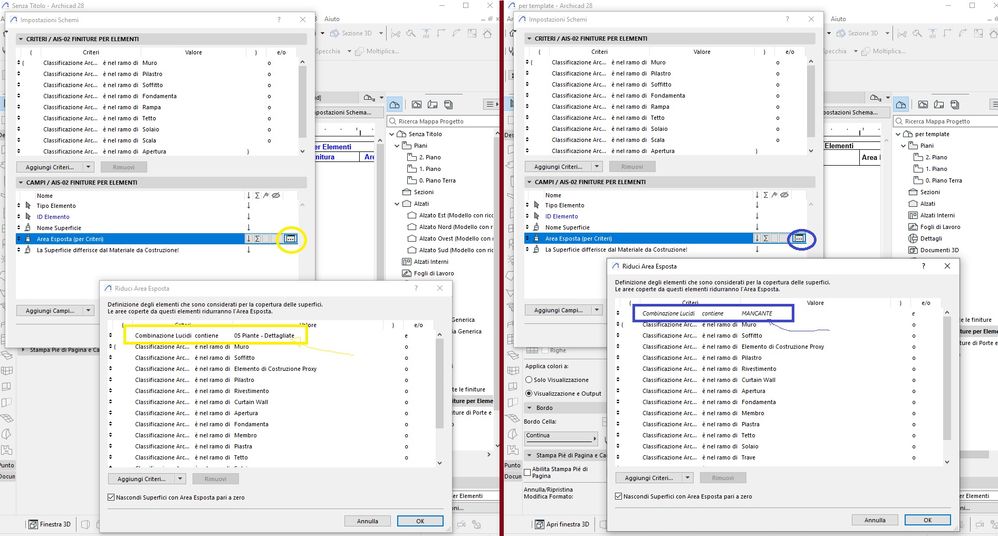Toggle sum flag on Area Esposta row, left window
The height and width of the screenshot is (536, 998).
pos(257,239)
